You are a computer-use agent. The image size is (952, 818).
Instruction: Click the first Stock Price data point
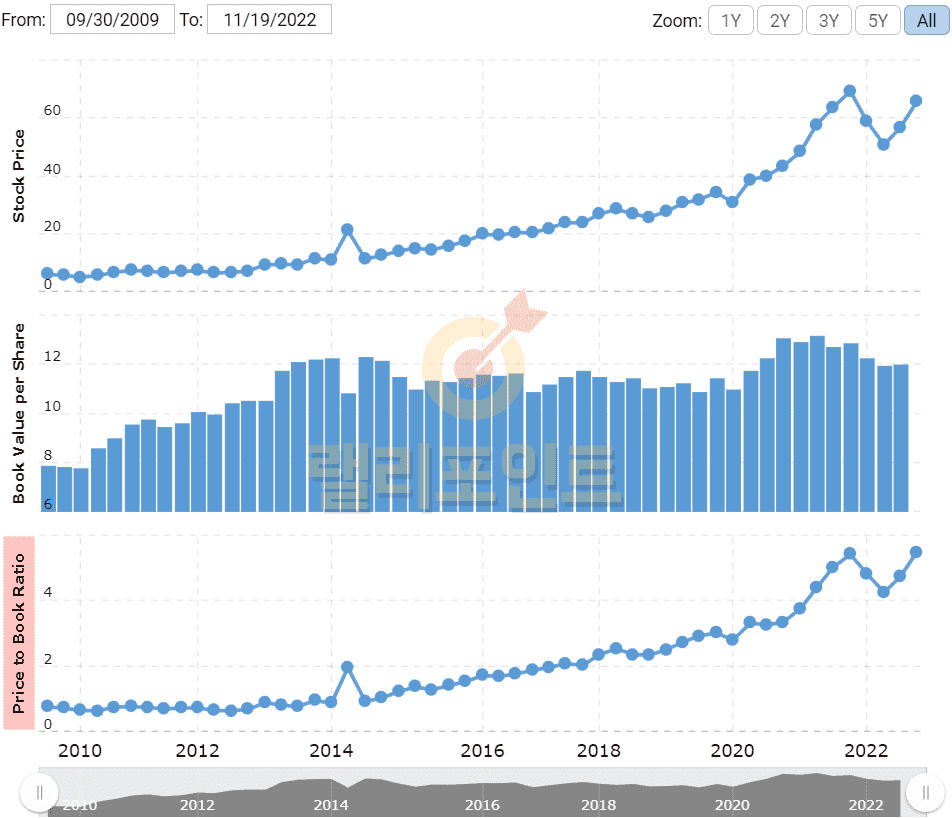click(x=47, y=273)
